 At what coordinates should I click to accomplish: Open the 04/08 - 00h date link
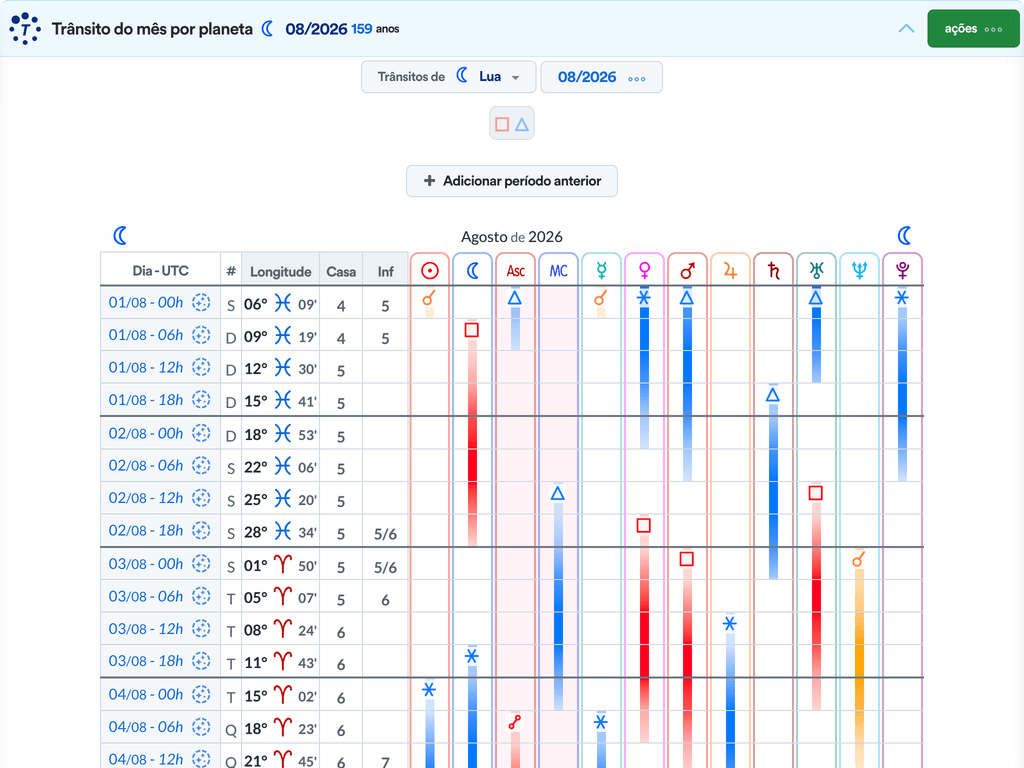146,694
